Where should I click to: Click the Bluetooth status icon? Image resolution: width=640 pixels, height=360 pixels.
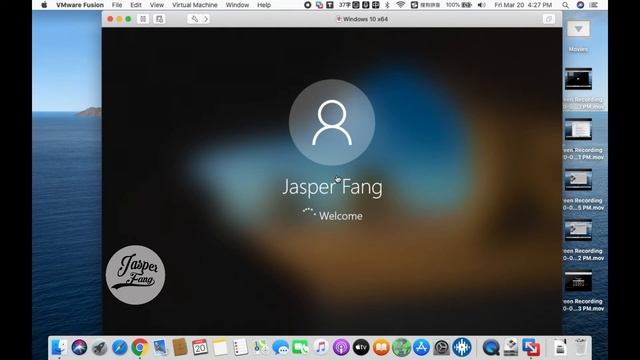point(387,5)
